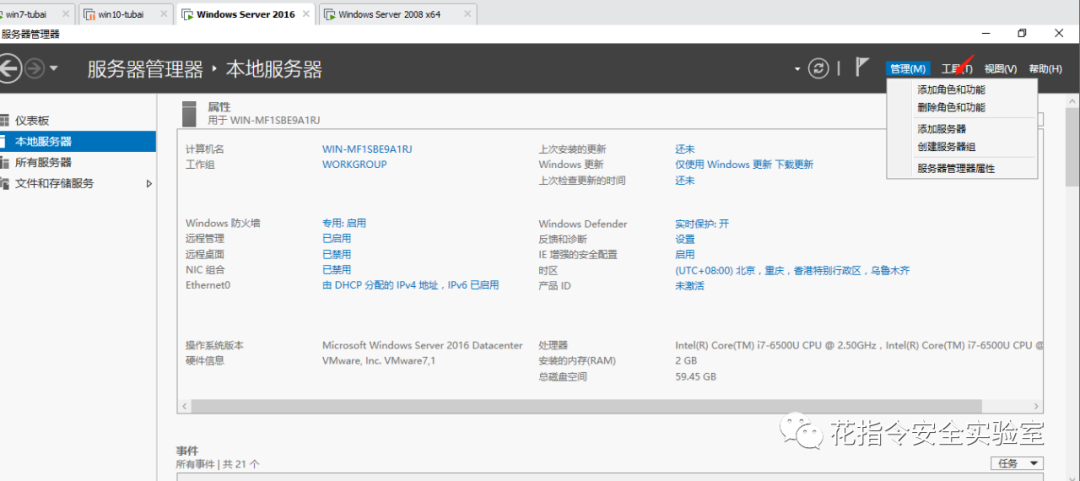Click the 仪表板 dashboard icon
The height and width of the screenshot is (481, 1080).
click(x=4, y=120)
